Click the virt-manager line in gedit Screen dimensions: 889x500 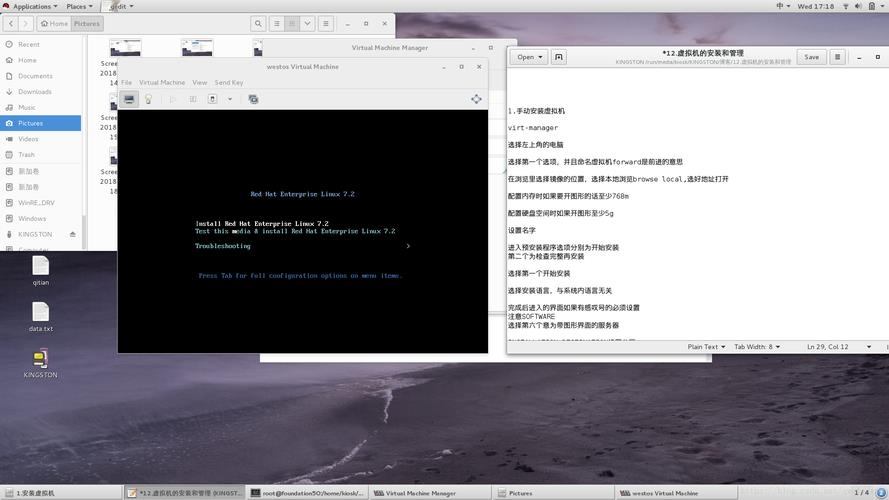click(533, 128)
